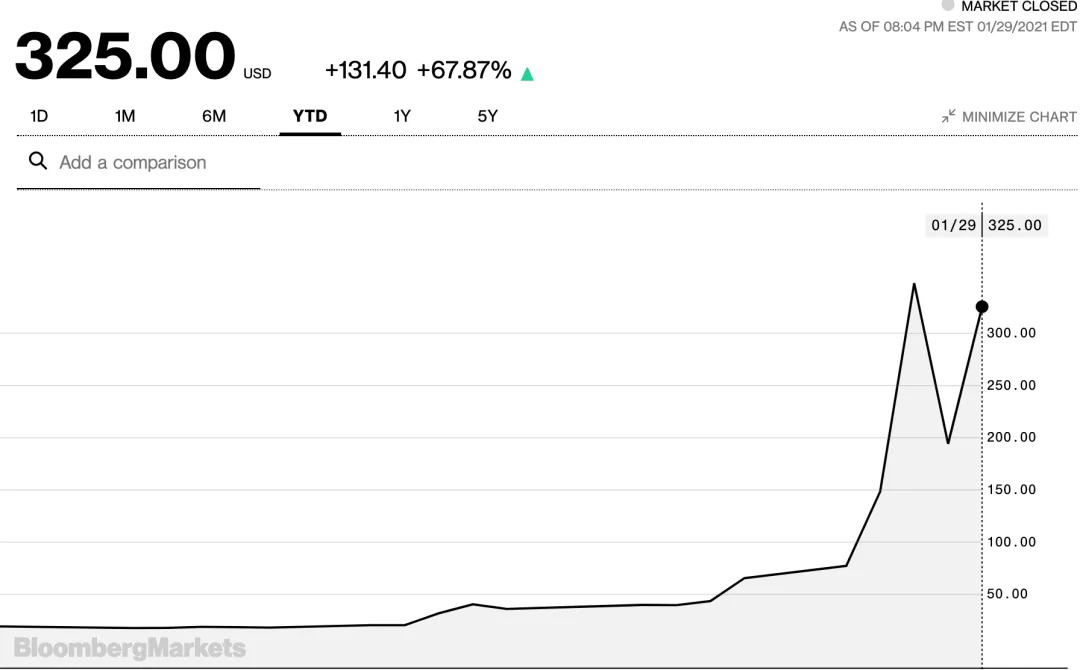This screenshot has width=1080, height=670.
Task: Click the +67.87% percent change value
Action: coord(464,71)
